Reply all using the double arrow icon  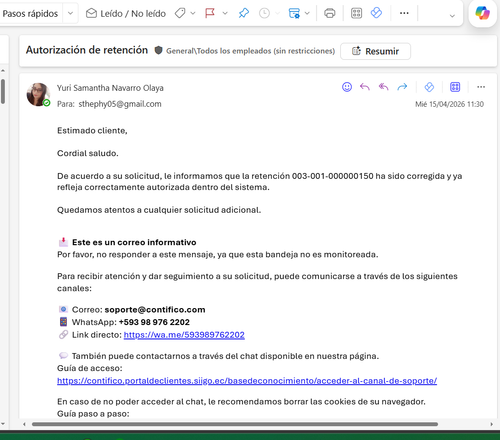coord(384,87)
